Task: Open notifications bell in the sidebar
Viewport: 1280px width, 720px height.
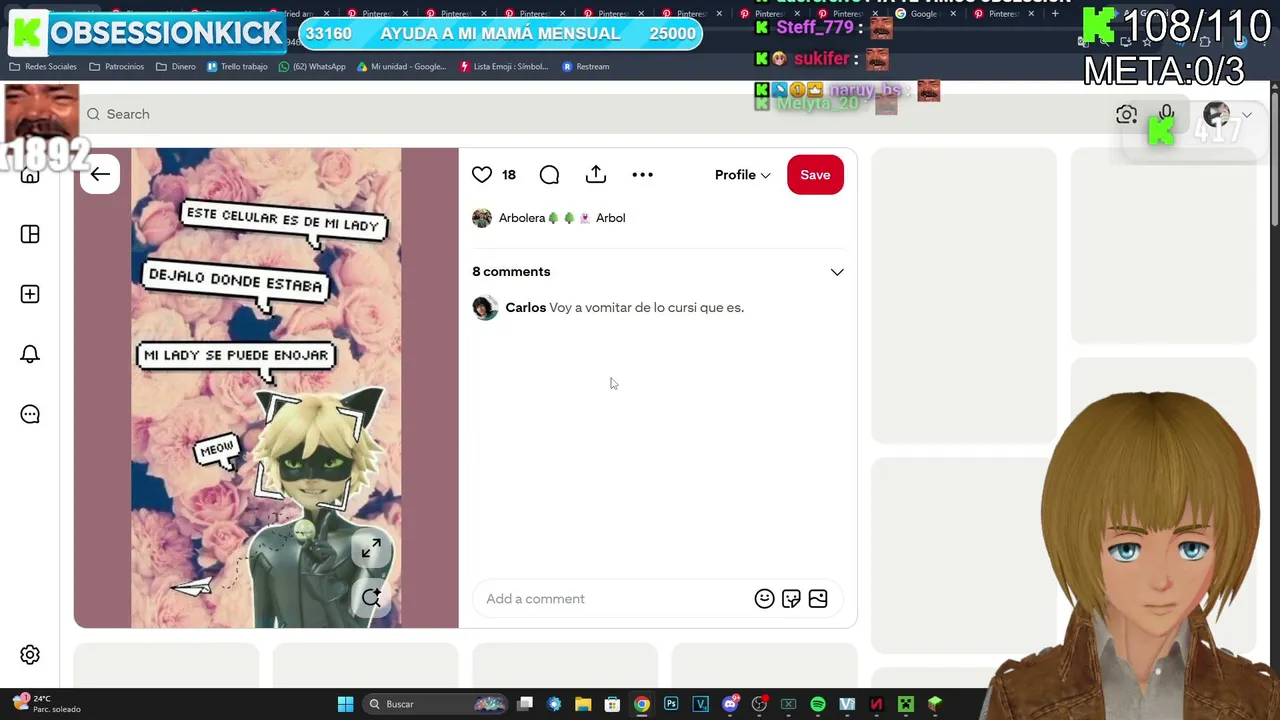Action: point(30,354)
